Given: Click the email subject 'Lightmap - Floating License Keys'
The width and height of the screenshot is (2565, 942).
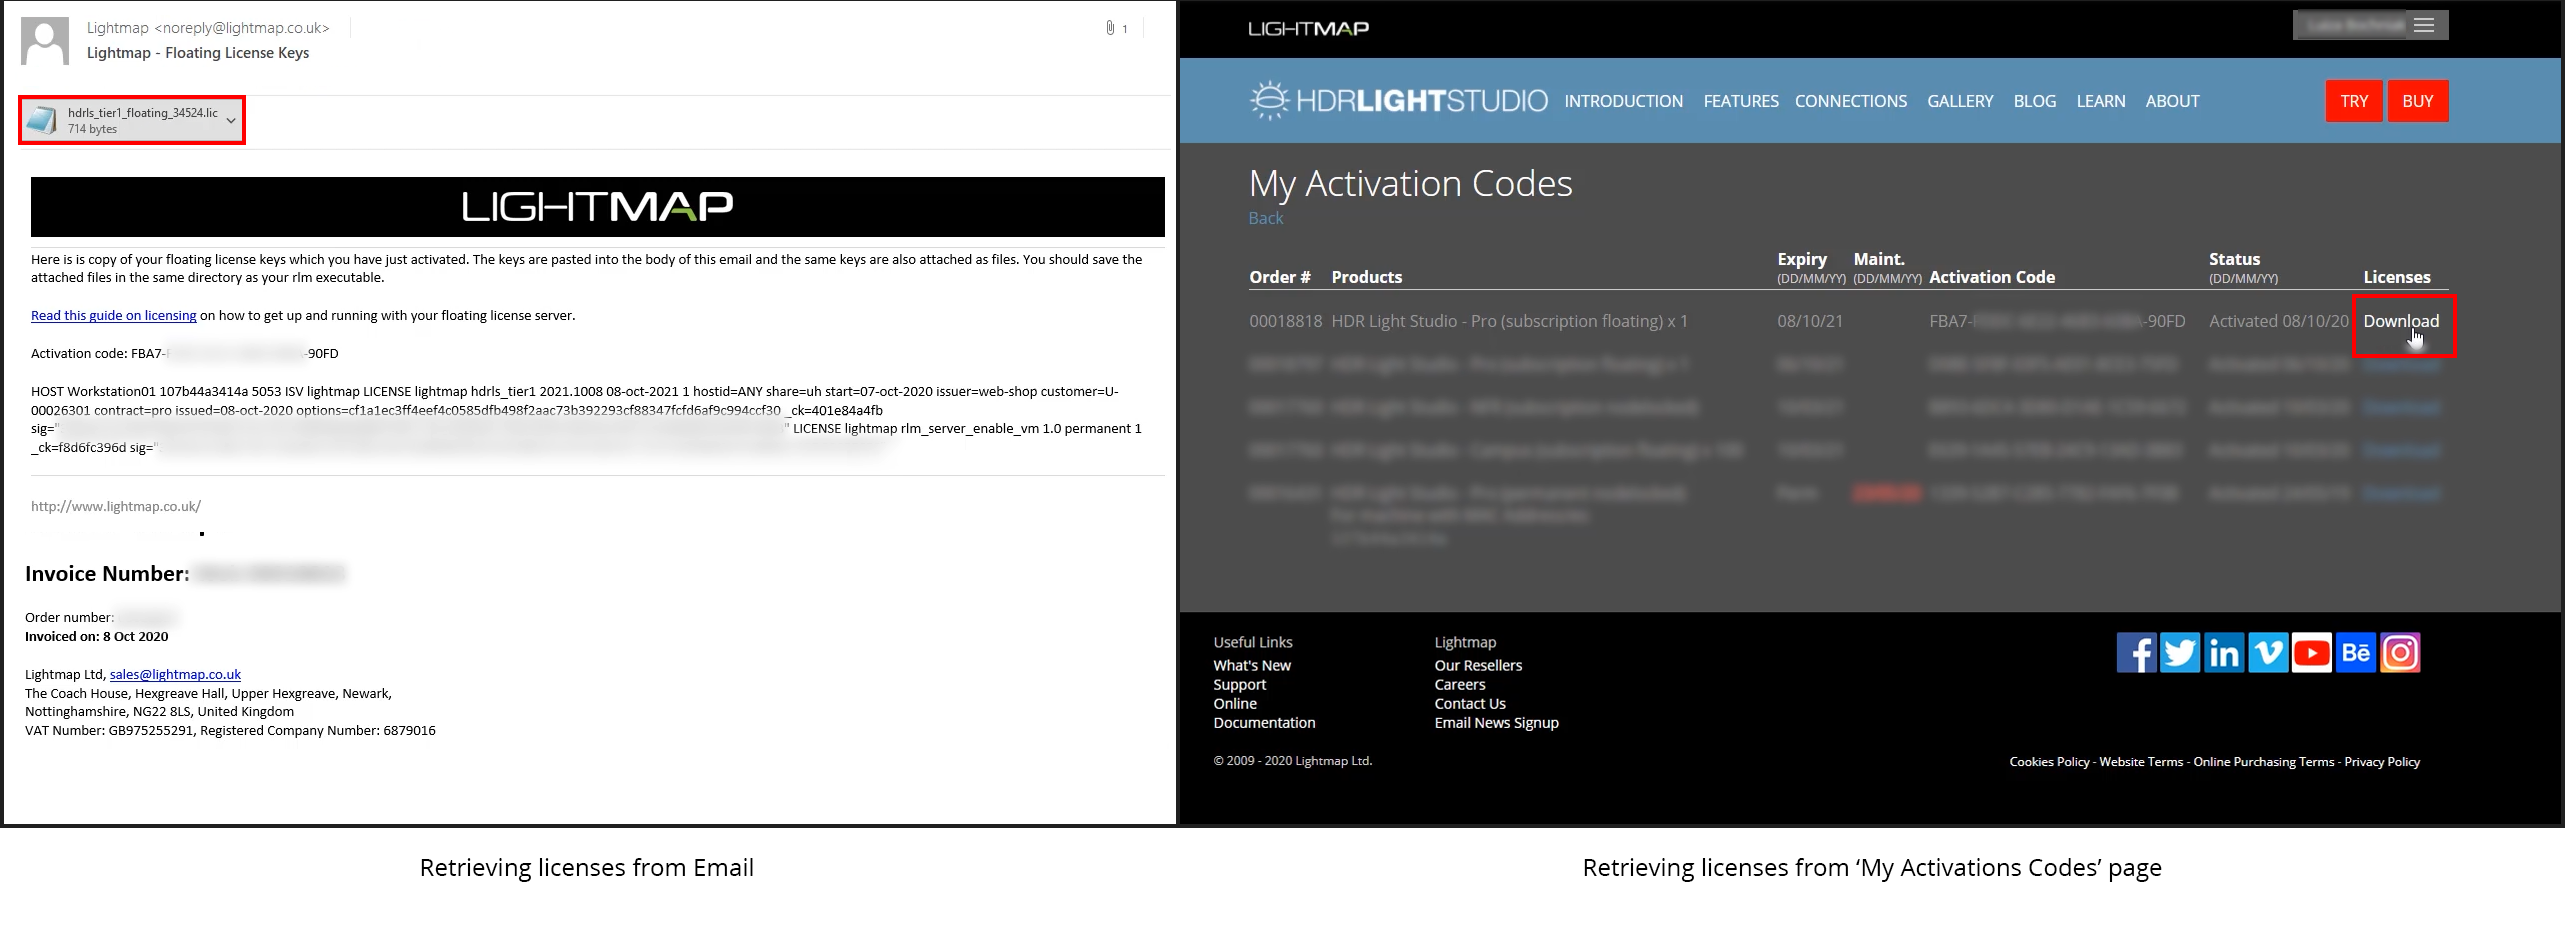Looking at the screenshot, I should tap(198, 53).
